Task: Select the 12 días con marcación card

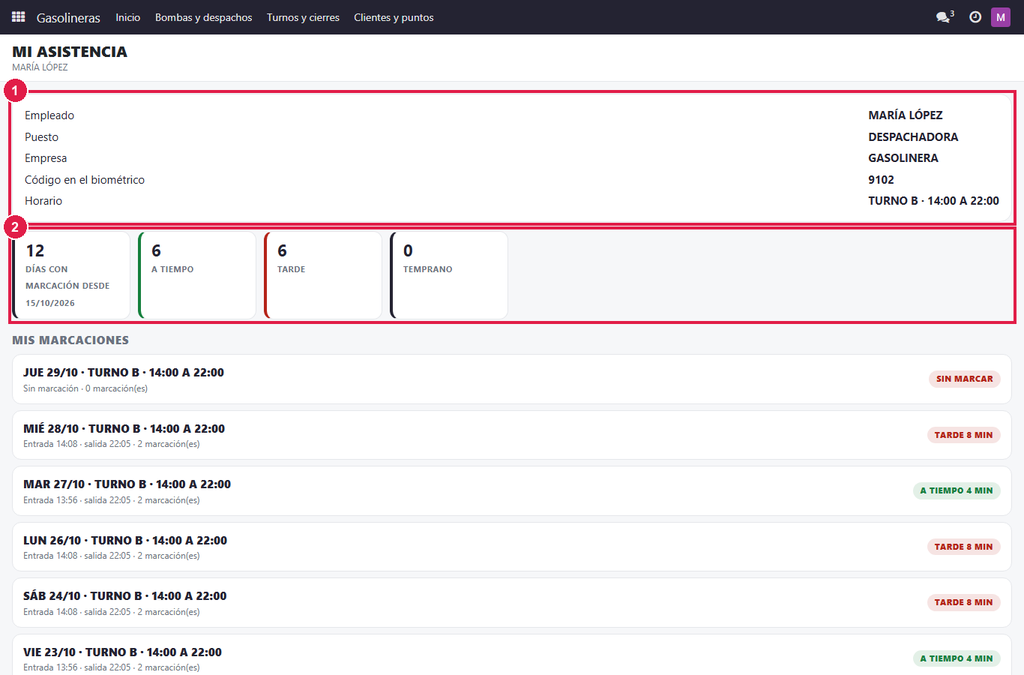Action: (x=71, y=275)
